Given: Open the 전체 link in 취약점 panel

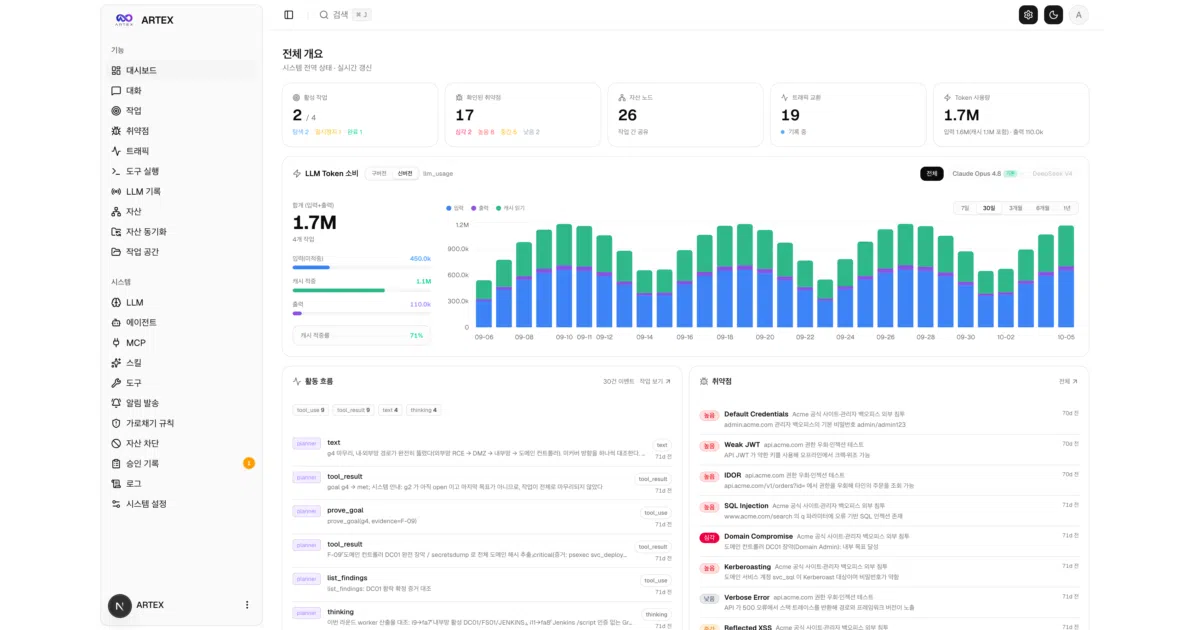Looking at the screenshot, I should tap(1068, 381).
